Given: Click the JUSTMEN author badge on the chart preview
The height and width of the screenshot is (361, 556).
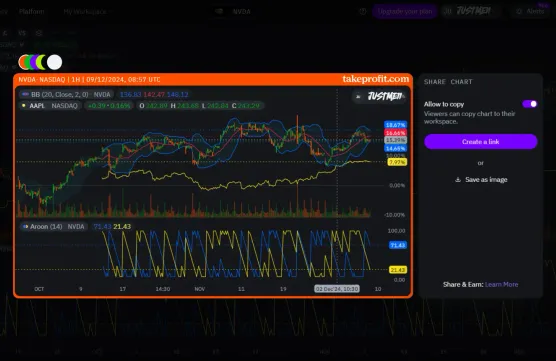Looking at the screenshot, I should pos(379,96).
